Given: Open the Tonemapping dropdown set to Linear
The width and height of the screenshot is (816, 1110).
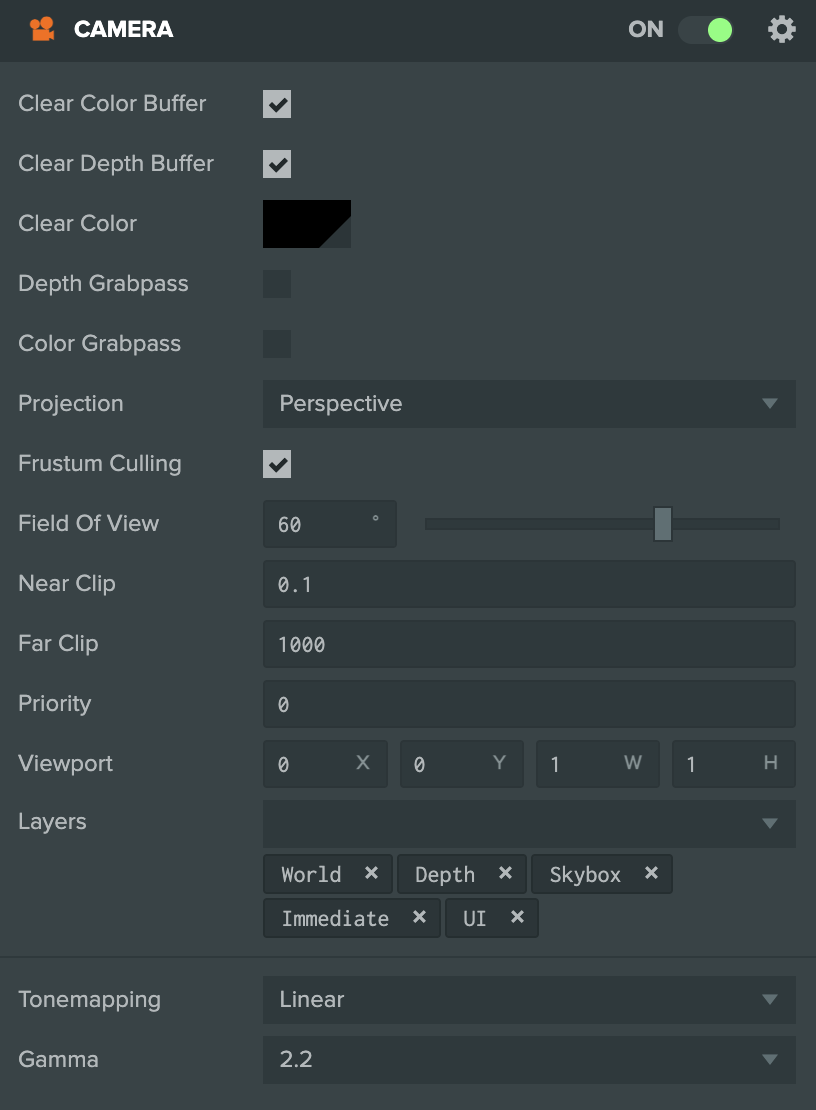Looking at the screenshot, I should (x=529, y=1000).
